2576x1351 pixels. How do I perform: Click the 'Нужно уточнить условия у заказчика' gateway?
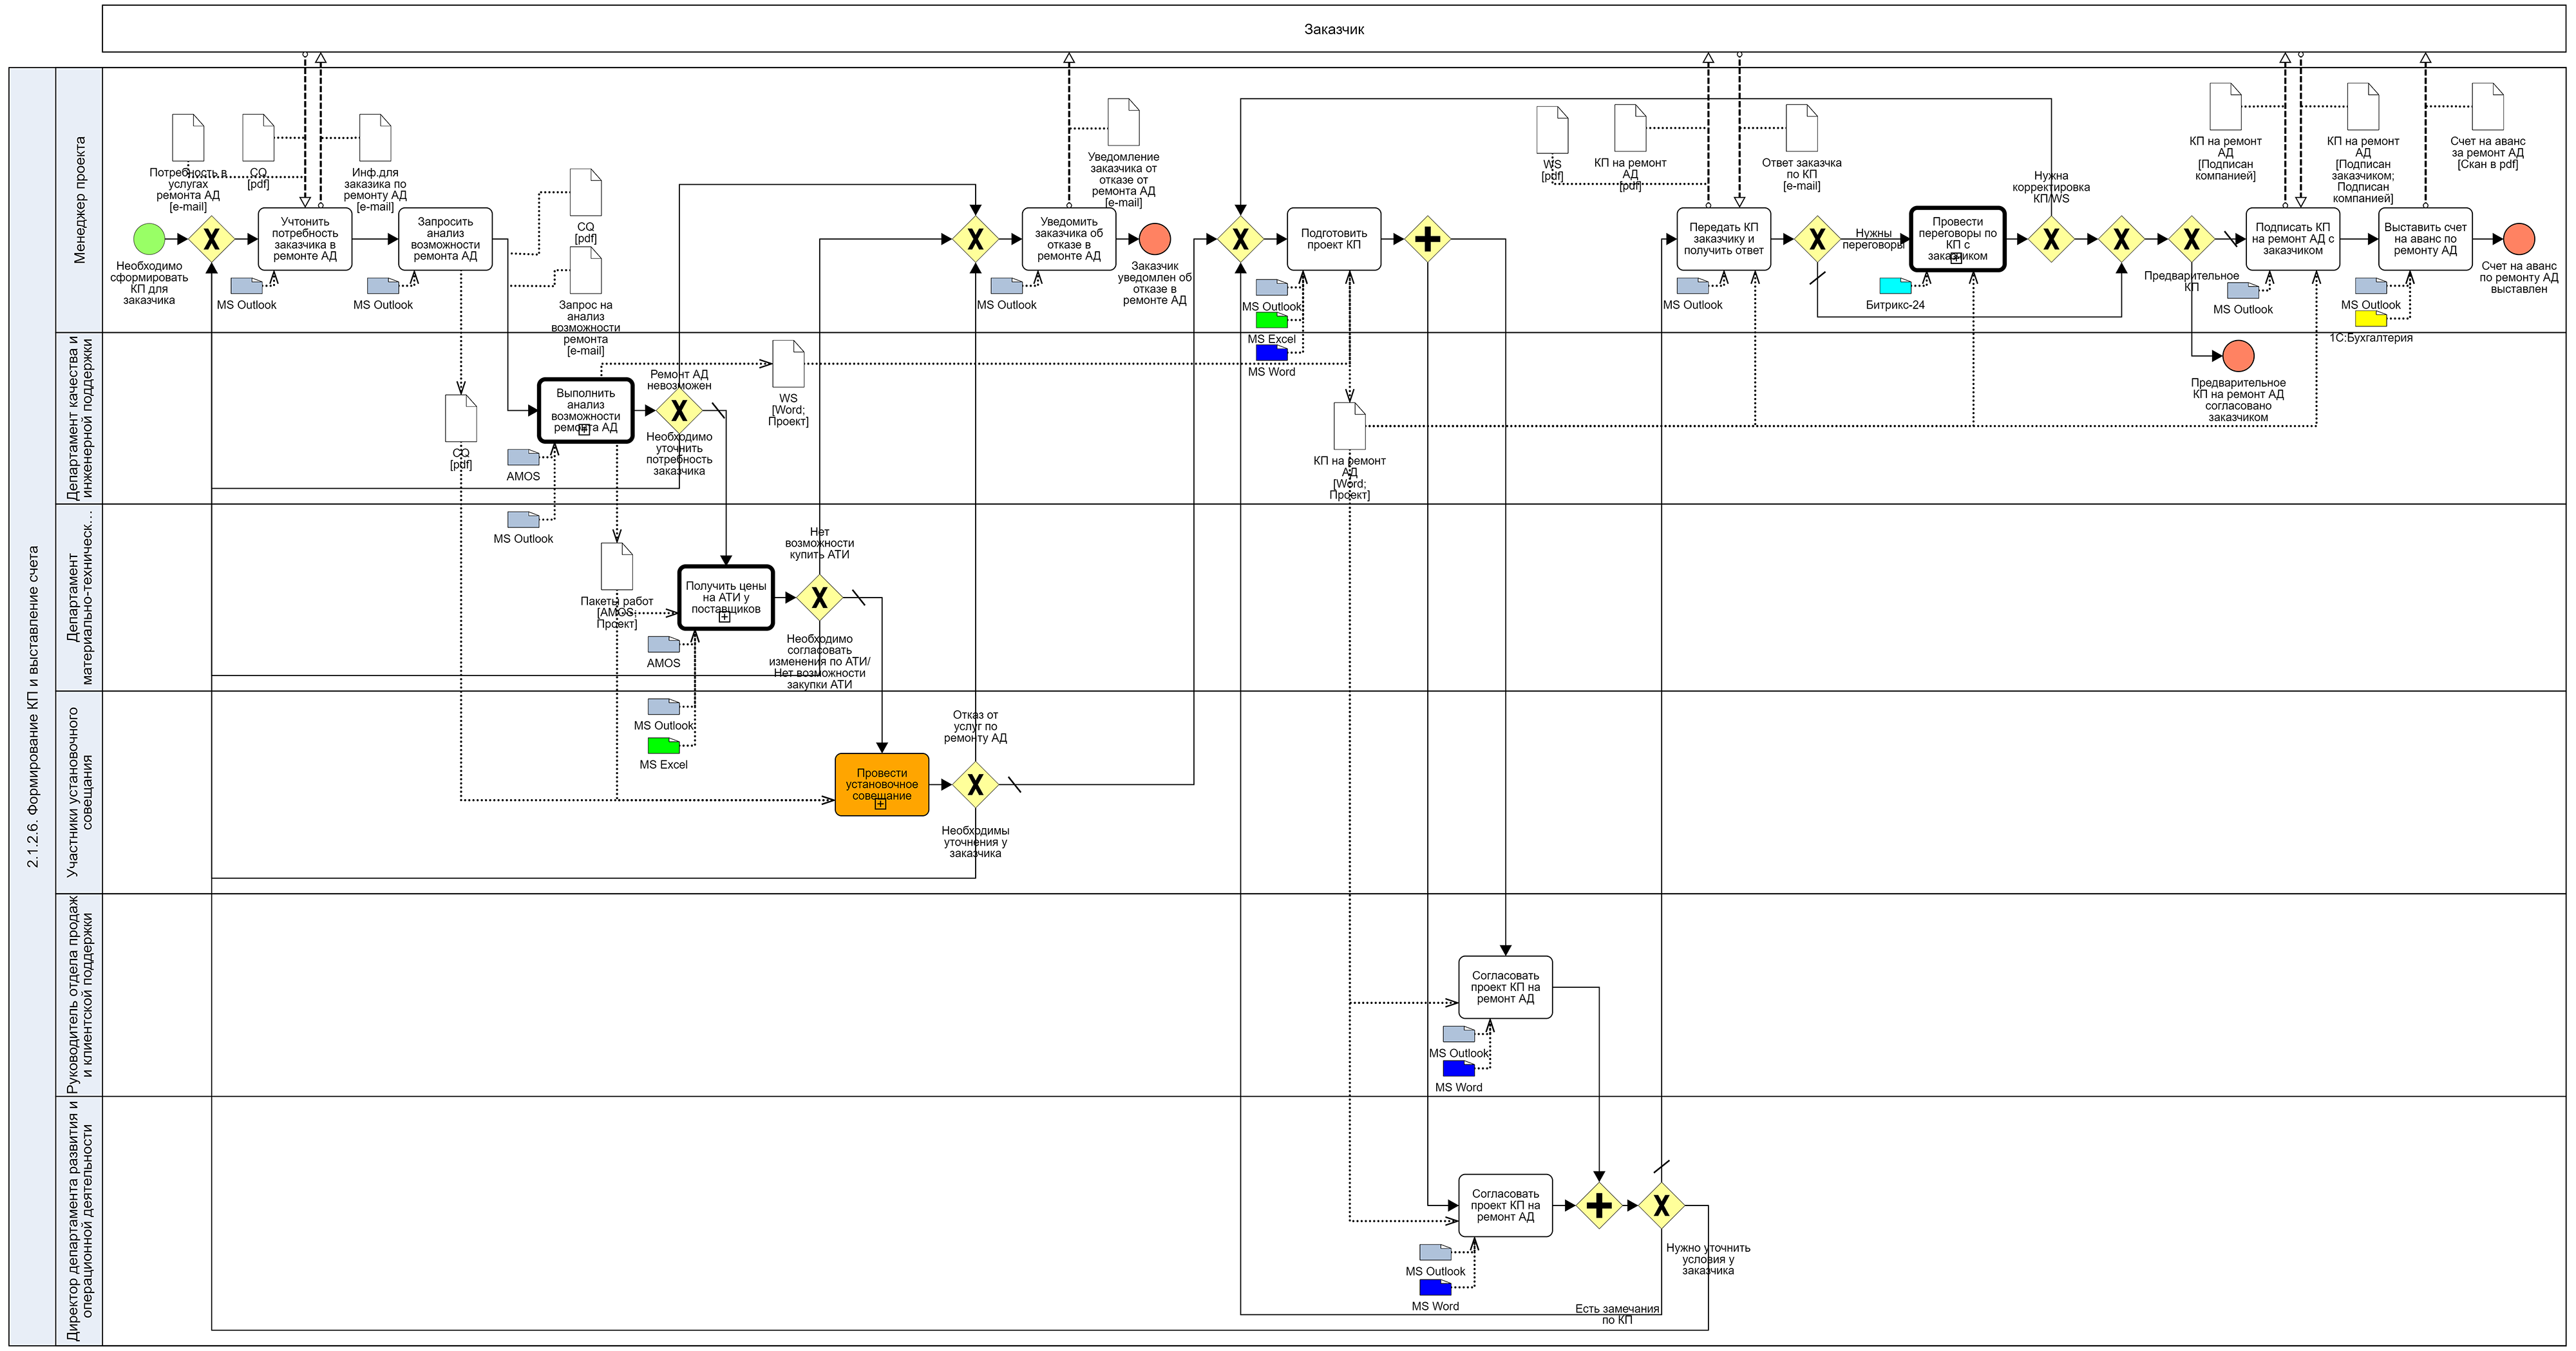coord(1661,1205)
